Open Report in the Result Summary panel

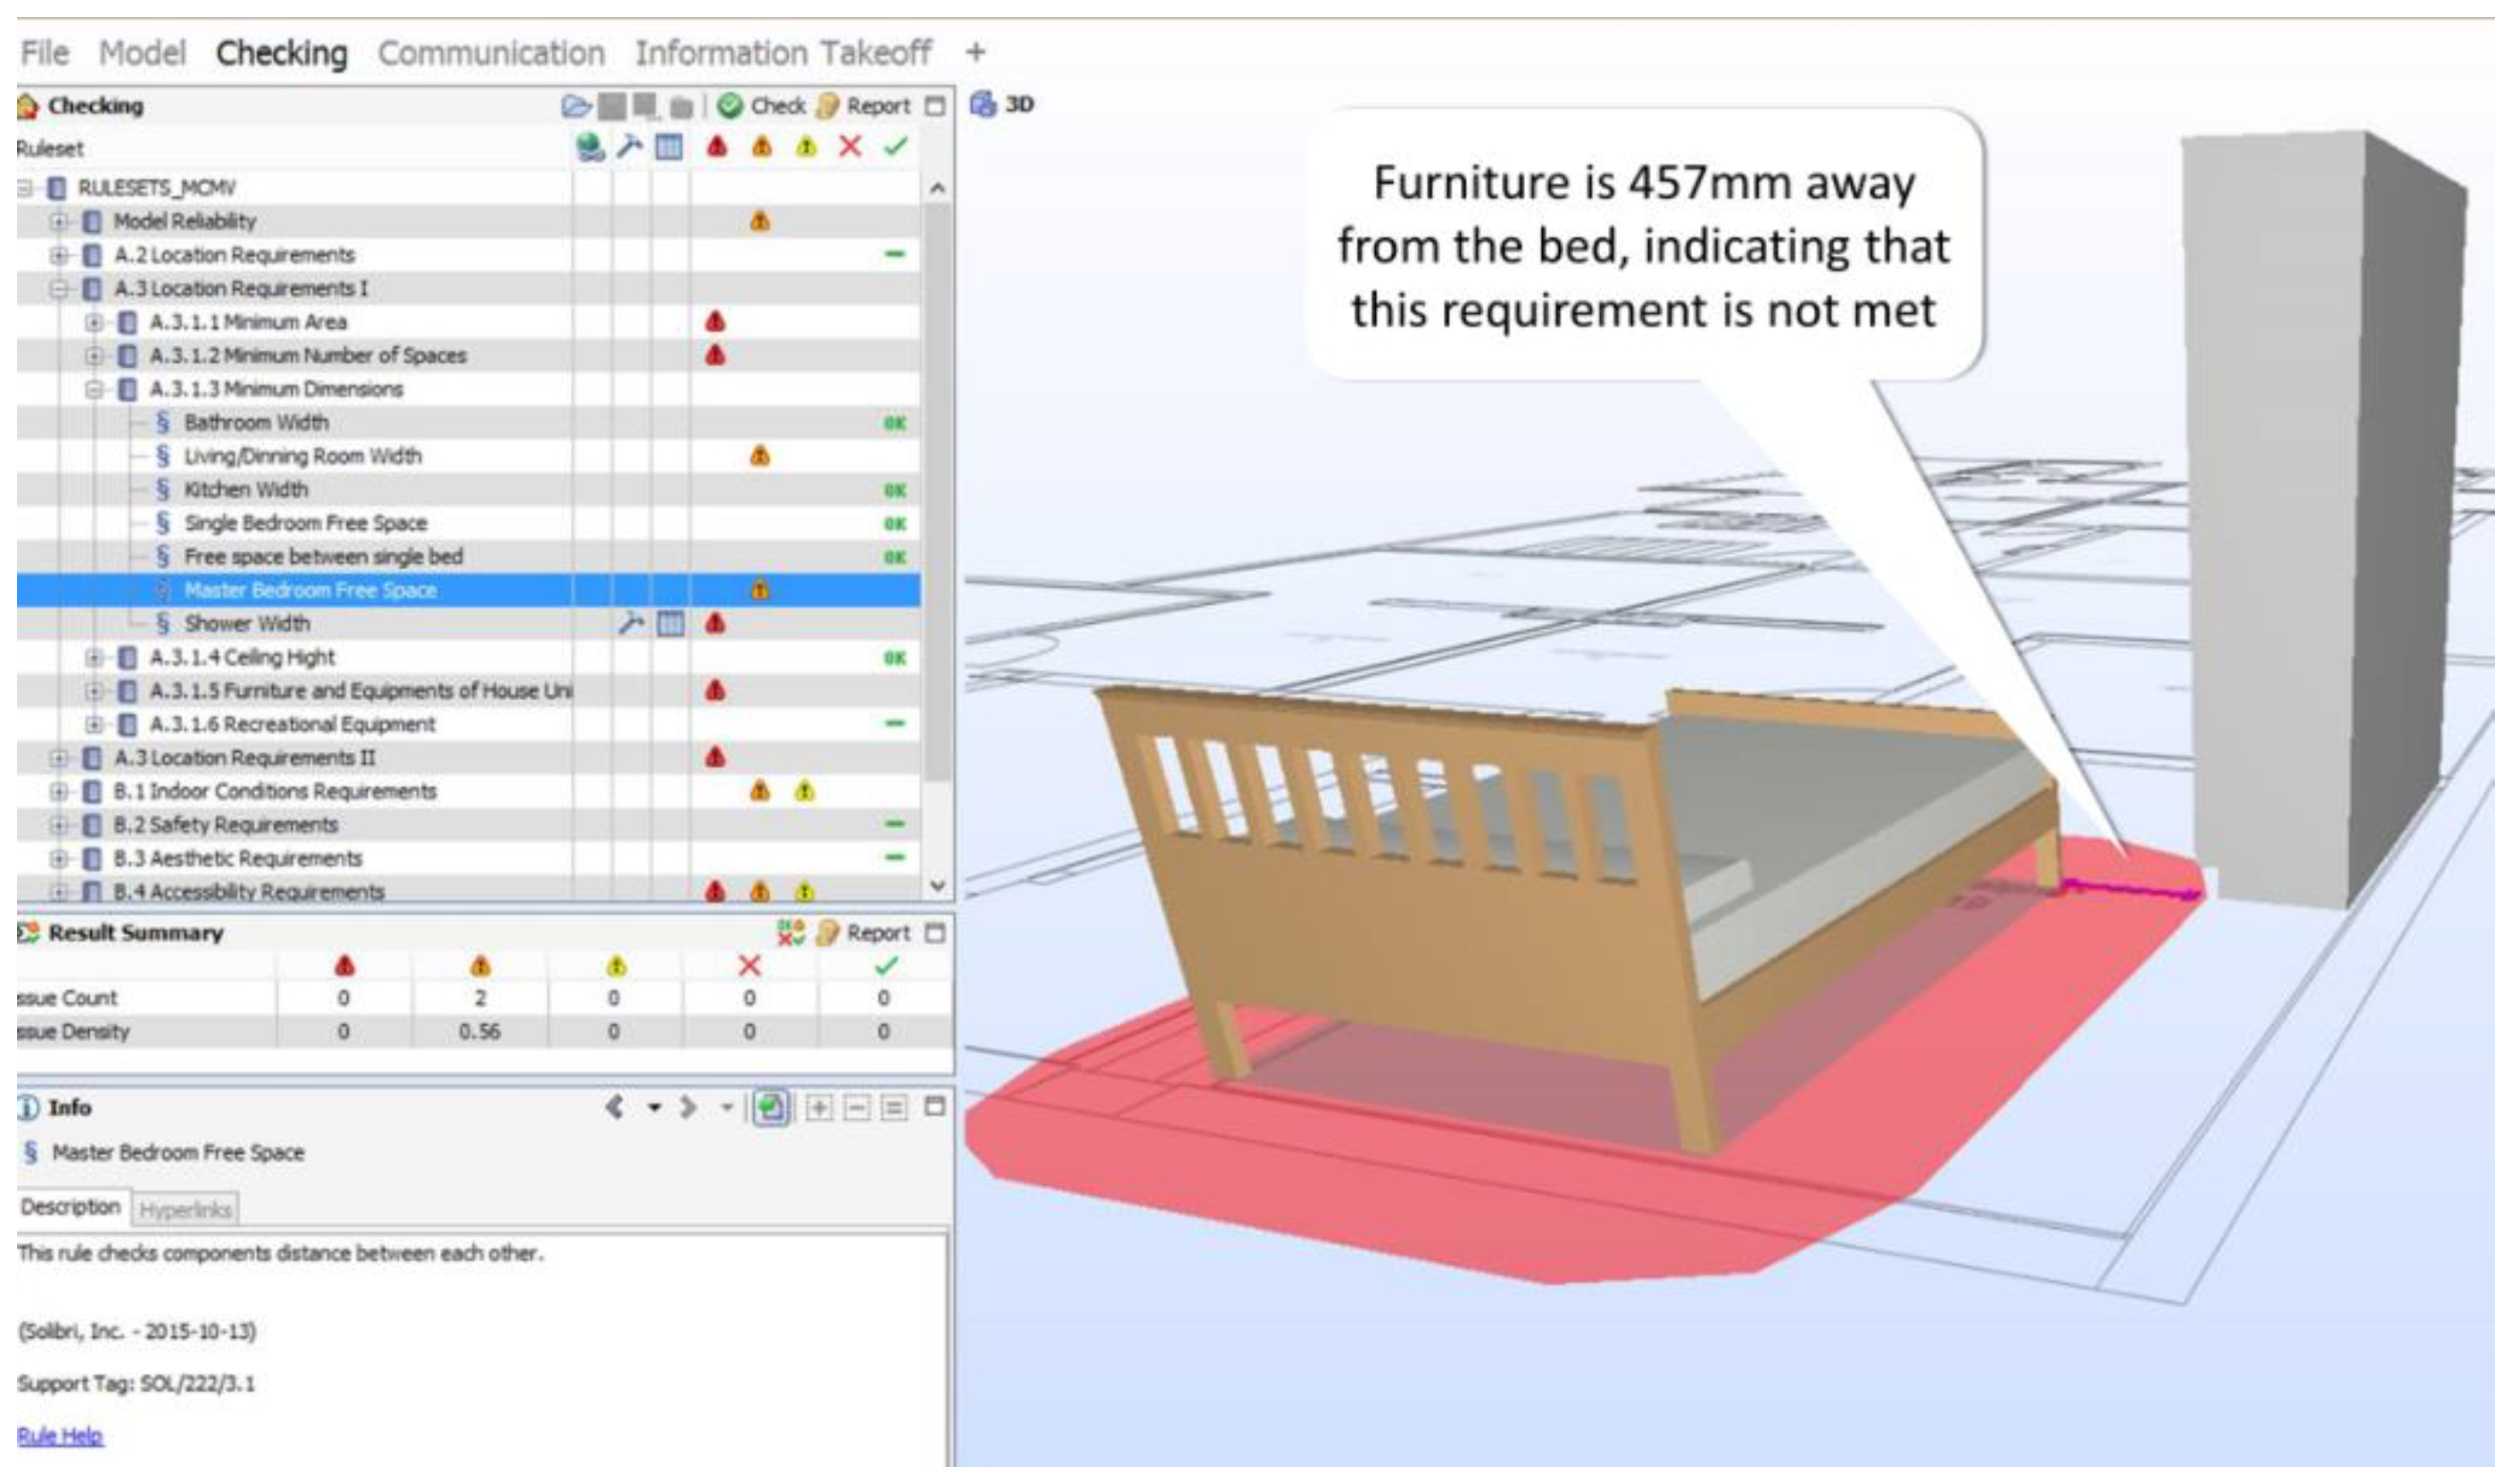(x=864, y=934)
